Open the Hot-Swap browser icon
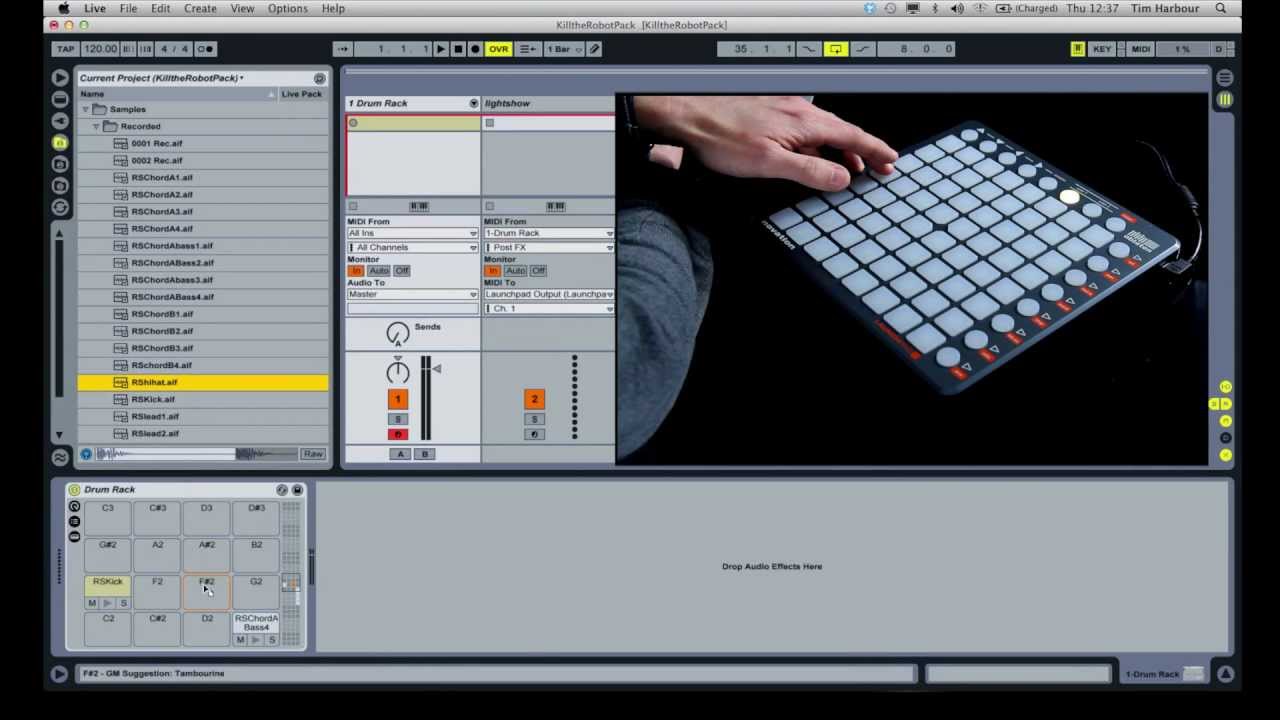 [x=60, y=207]
